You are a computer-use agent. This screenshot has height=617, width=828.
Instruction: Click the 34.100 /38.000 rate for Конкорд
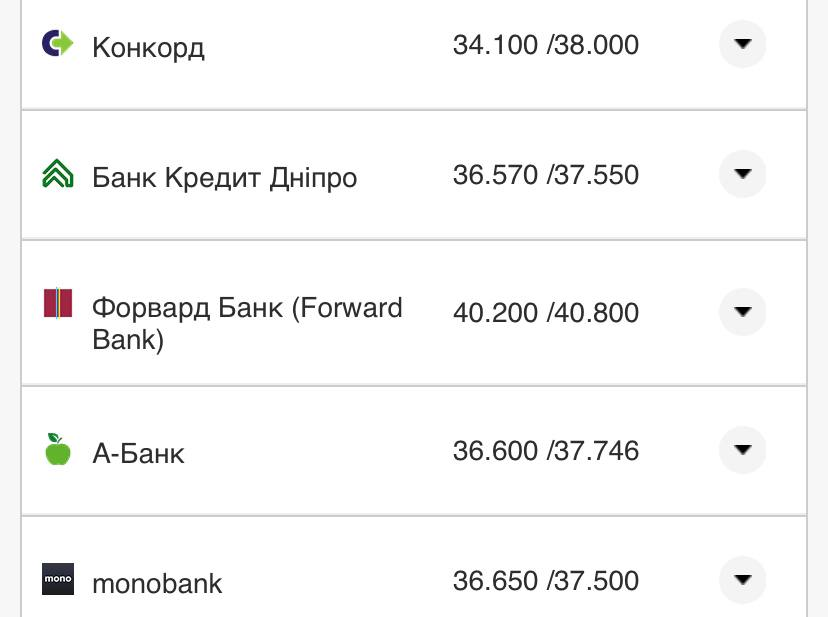coord(546,44)
